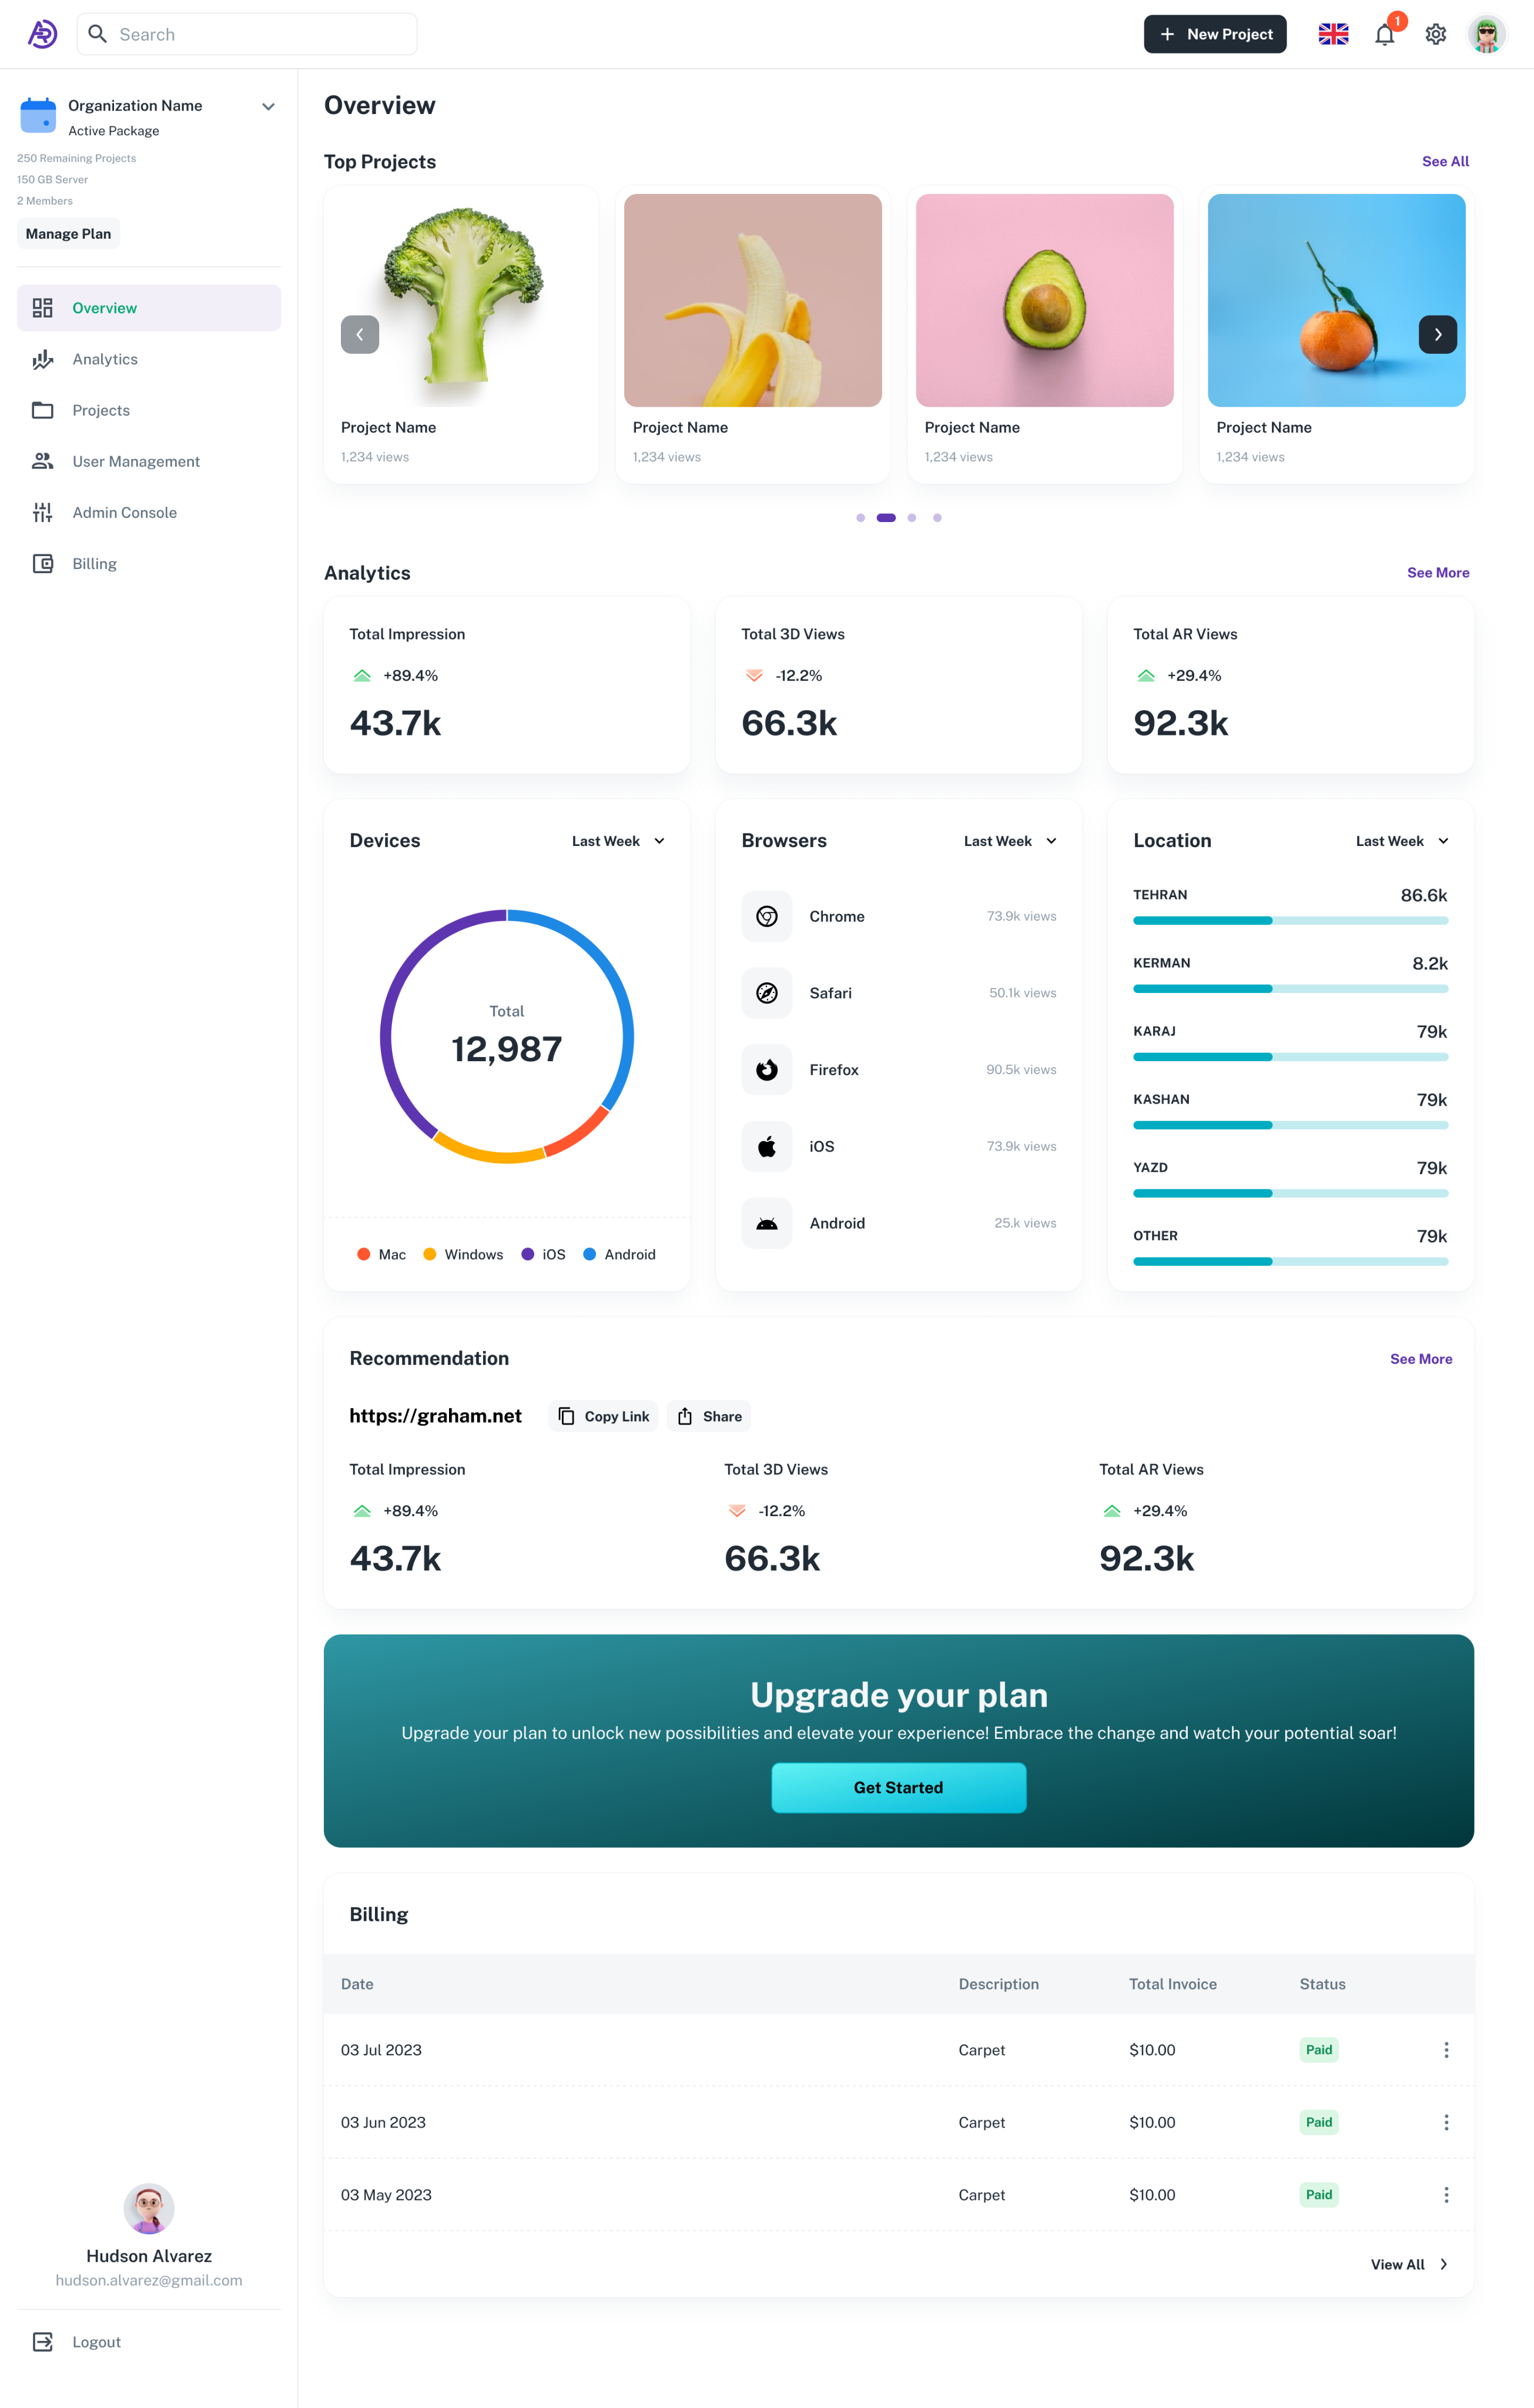The height and width of the screenshot is (2408, 1534).
Task: Click the Get Started upgrade button
Action: point(898,1787)
